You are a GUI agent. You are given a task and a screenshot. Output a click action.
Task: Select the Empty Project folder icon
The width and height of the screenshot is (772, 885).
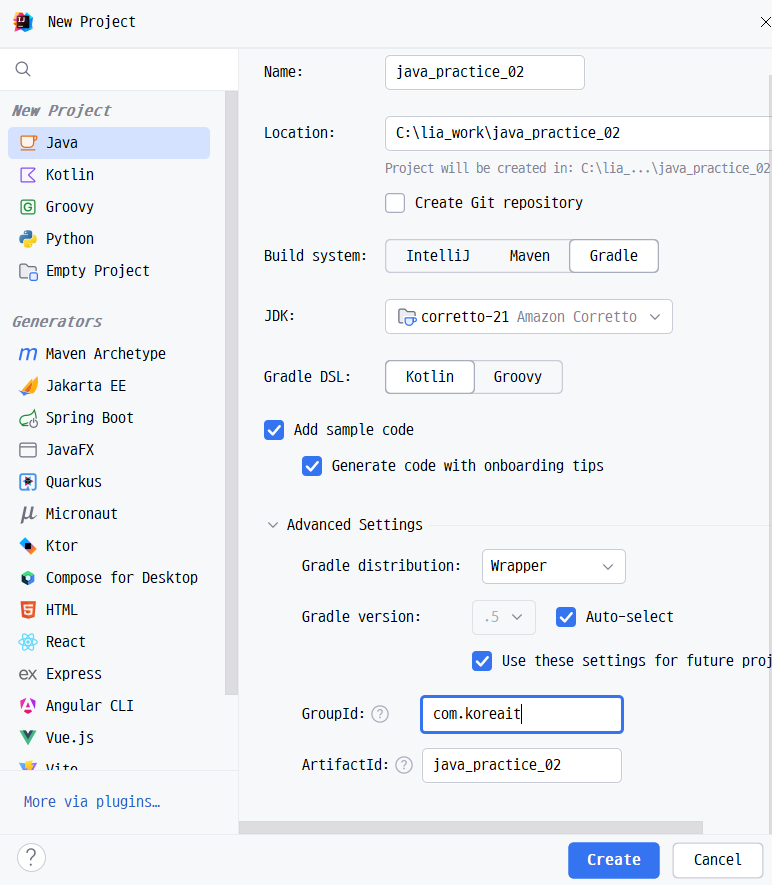[28, 271]
